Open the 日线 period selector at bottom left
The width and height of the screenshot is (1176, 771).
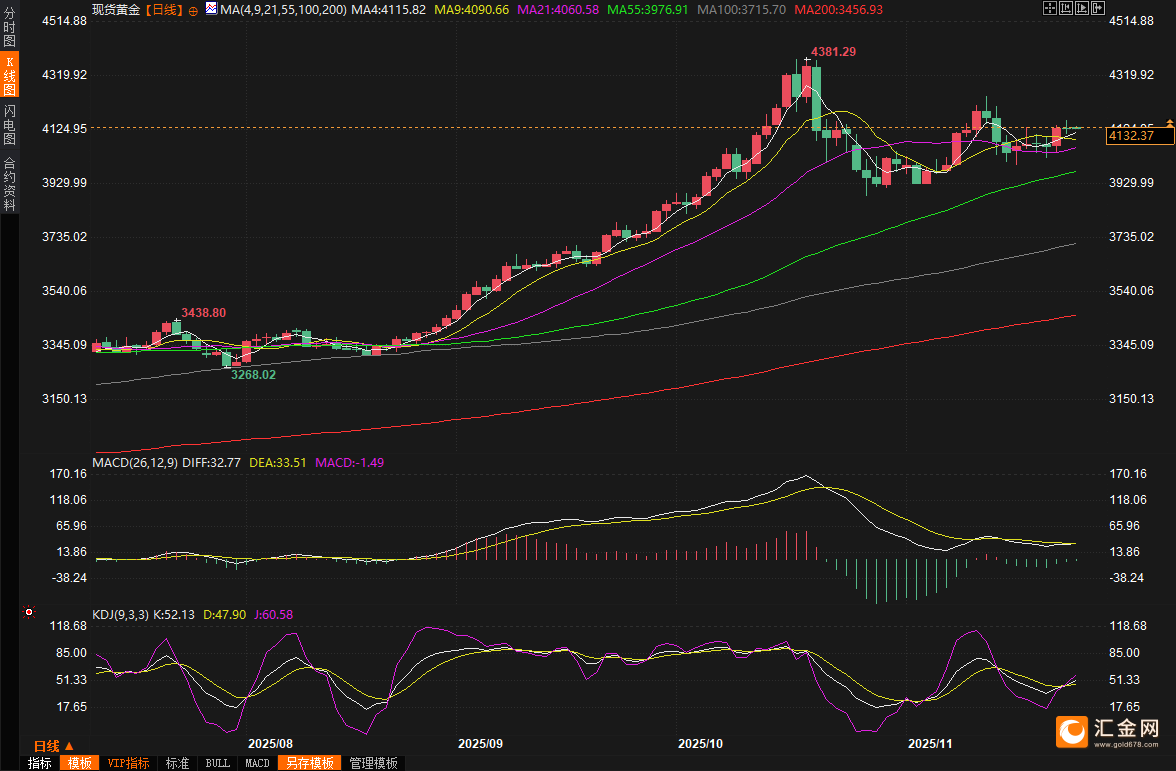tap(52, 746)
